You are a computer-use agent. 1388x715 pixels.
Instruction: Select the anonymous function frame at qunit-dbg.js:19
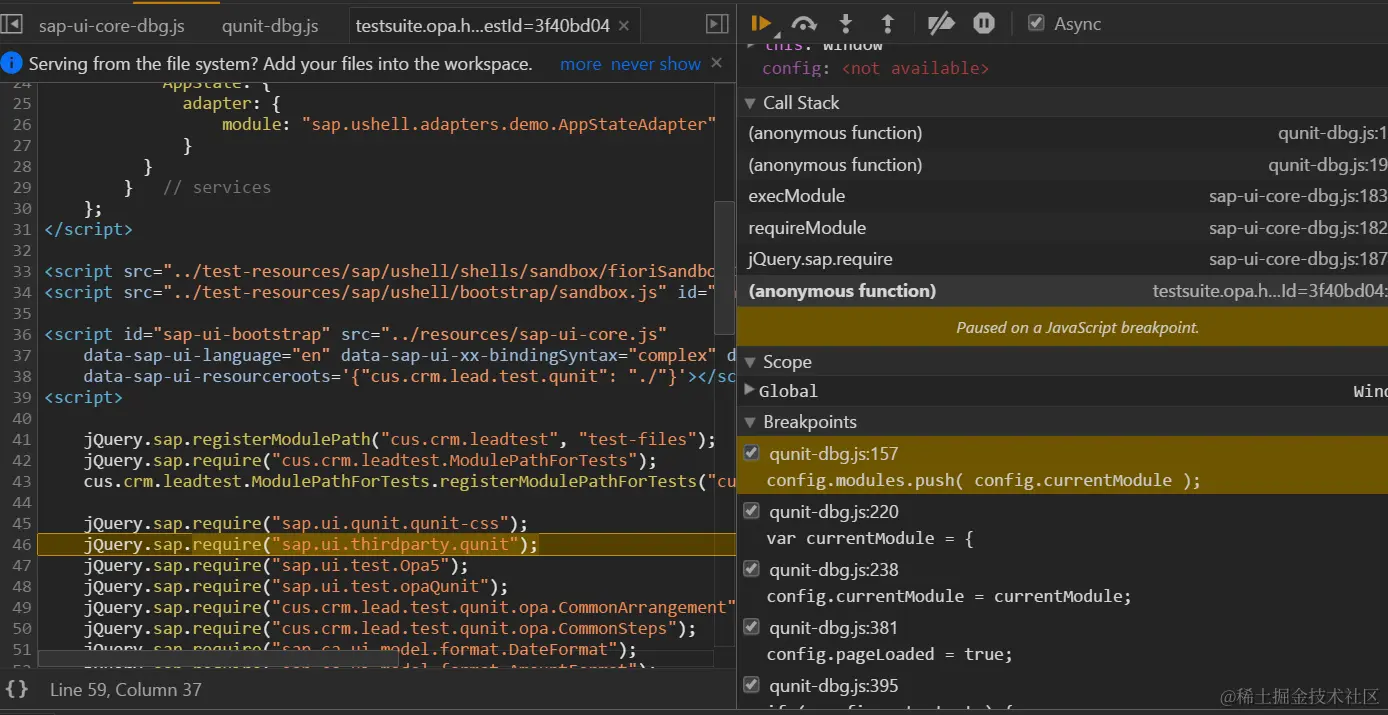[1062, 165]
